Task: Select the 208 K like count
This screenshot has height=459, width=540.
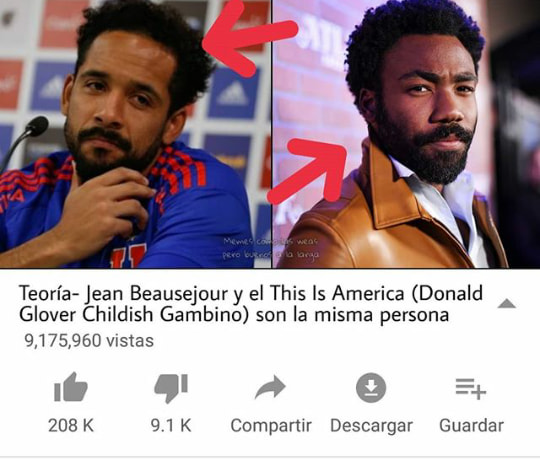Action: 71,425
